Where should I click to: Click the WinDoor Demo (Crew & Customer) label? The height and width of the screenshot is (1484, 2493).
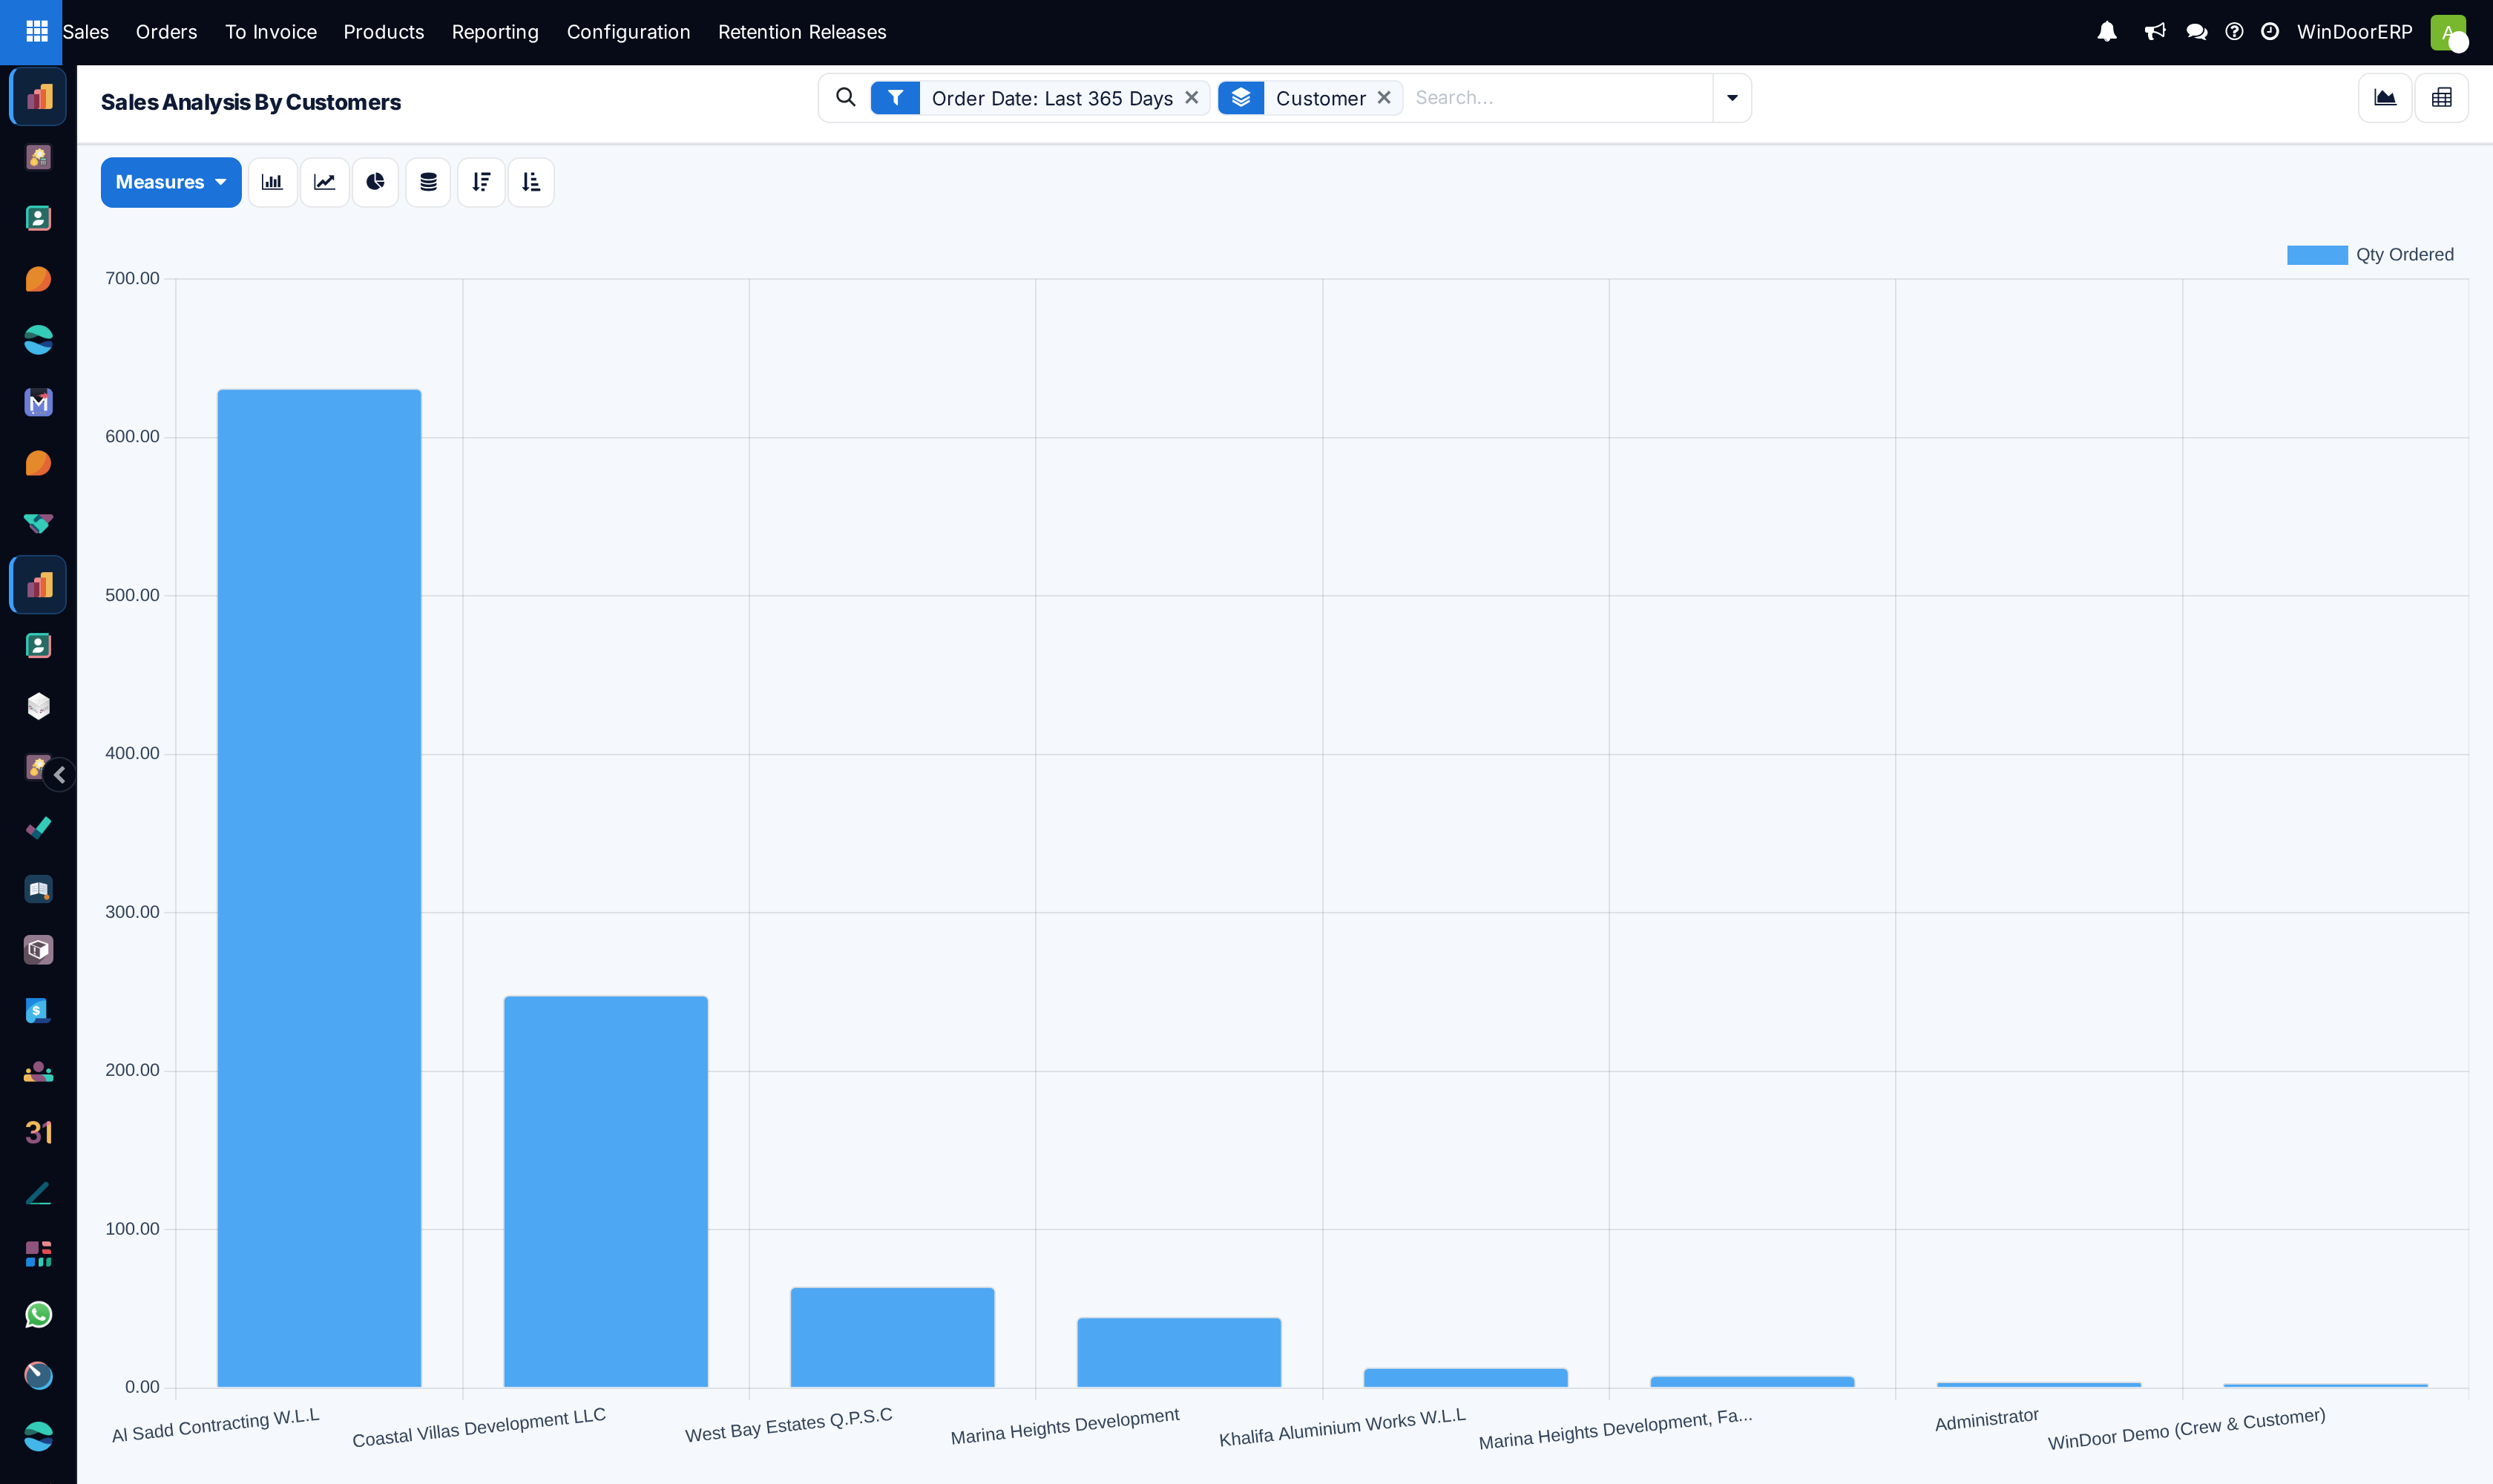click(x=2186, y=1428)
